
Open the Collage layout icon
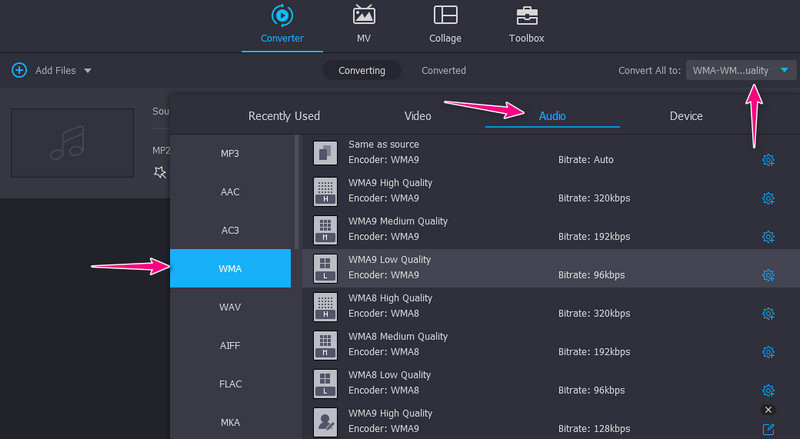point(445,16)
